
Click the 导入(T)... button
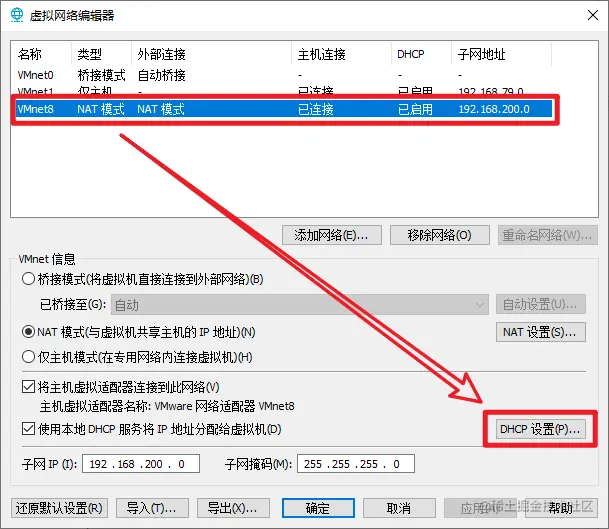(x=152, y=508)
